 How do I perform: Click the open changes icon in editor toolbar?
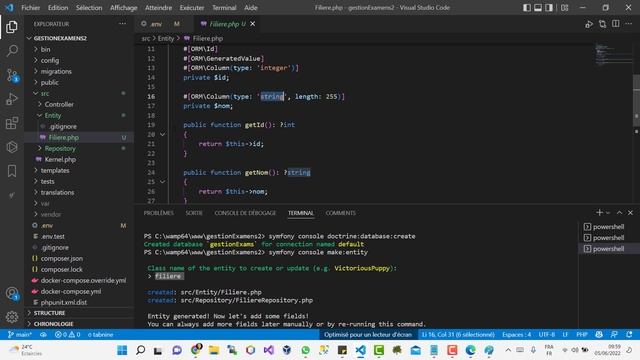[602, 24]
